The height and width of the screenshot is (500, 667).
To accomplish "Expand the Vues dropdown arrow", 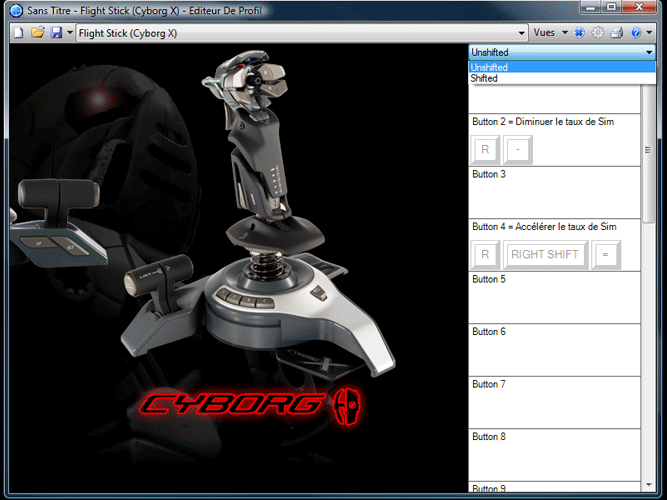I will [565, 33].
